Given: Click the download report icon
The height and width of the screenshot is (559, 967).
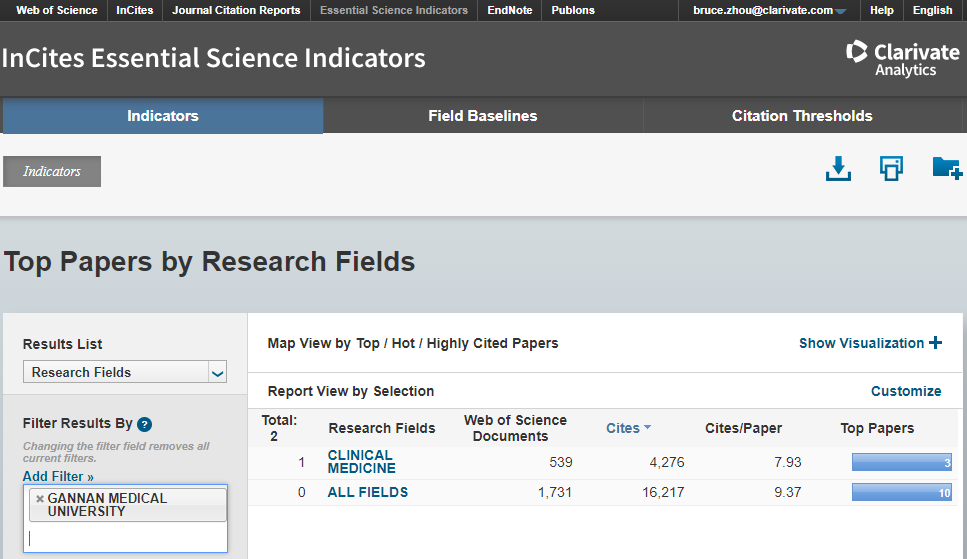Looking at the screenshot, I should [838, 169].
